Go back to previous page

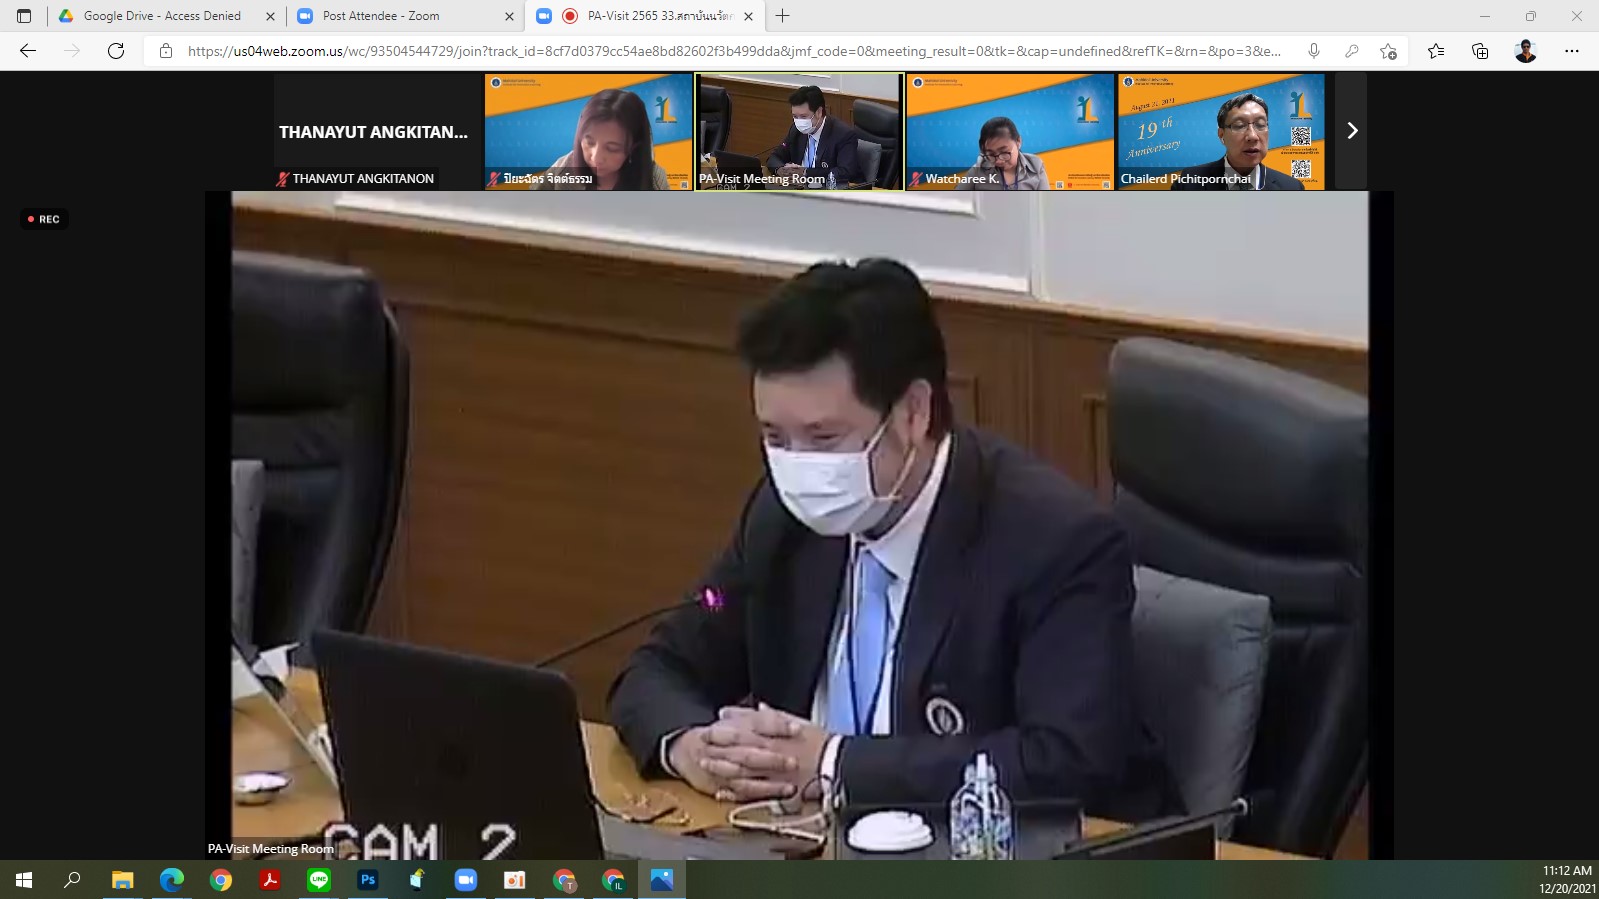click(28, 51)
